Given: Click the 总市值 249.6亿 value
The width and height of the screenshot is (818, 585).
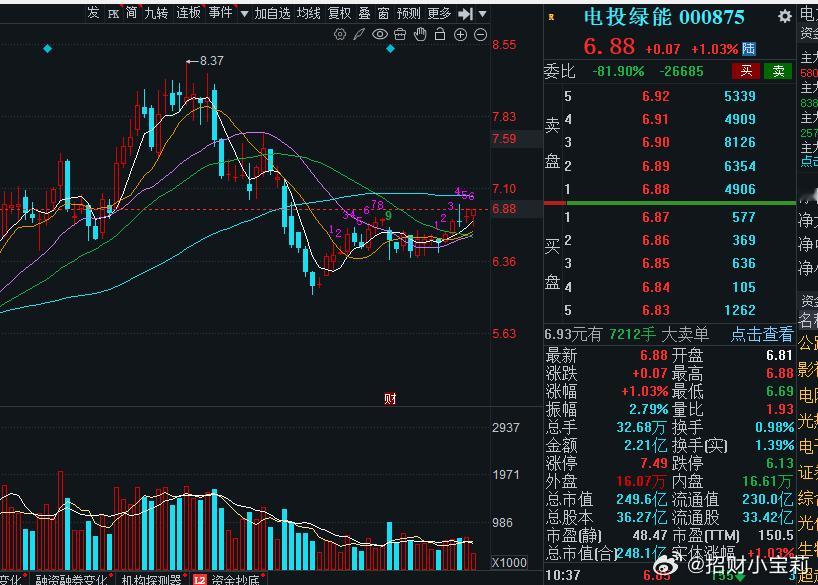Looking at the screenshot, I should point(641,499).
